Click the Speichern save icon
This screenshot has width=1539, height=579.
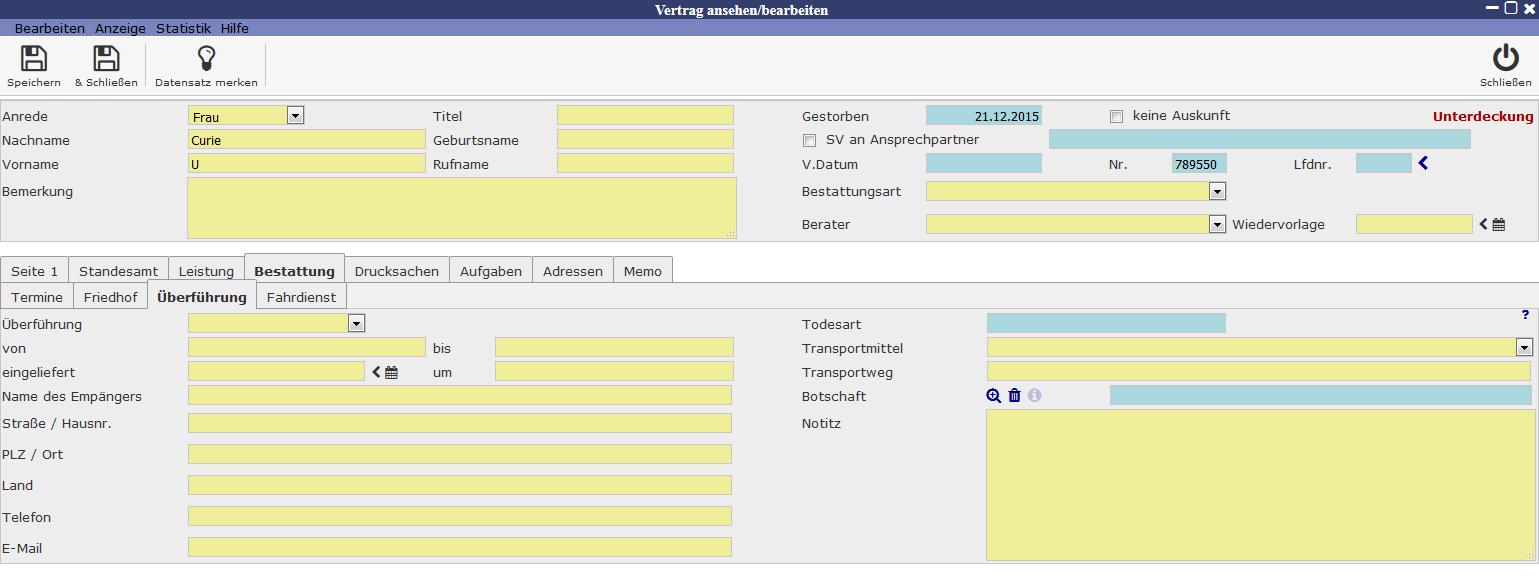point(34,59)
